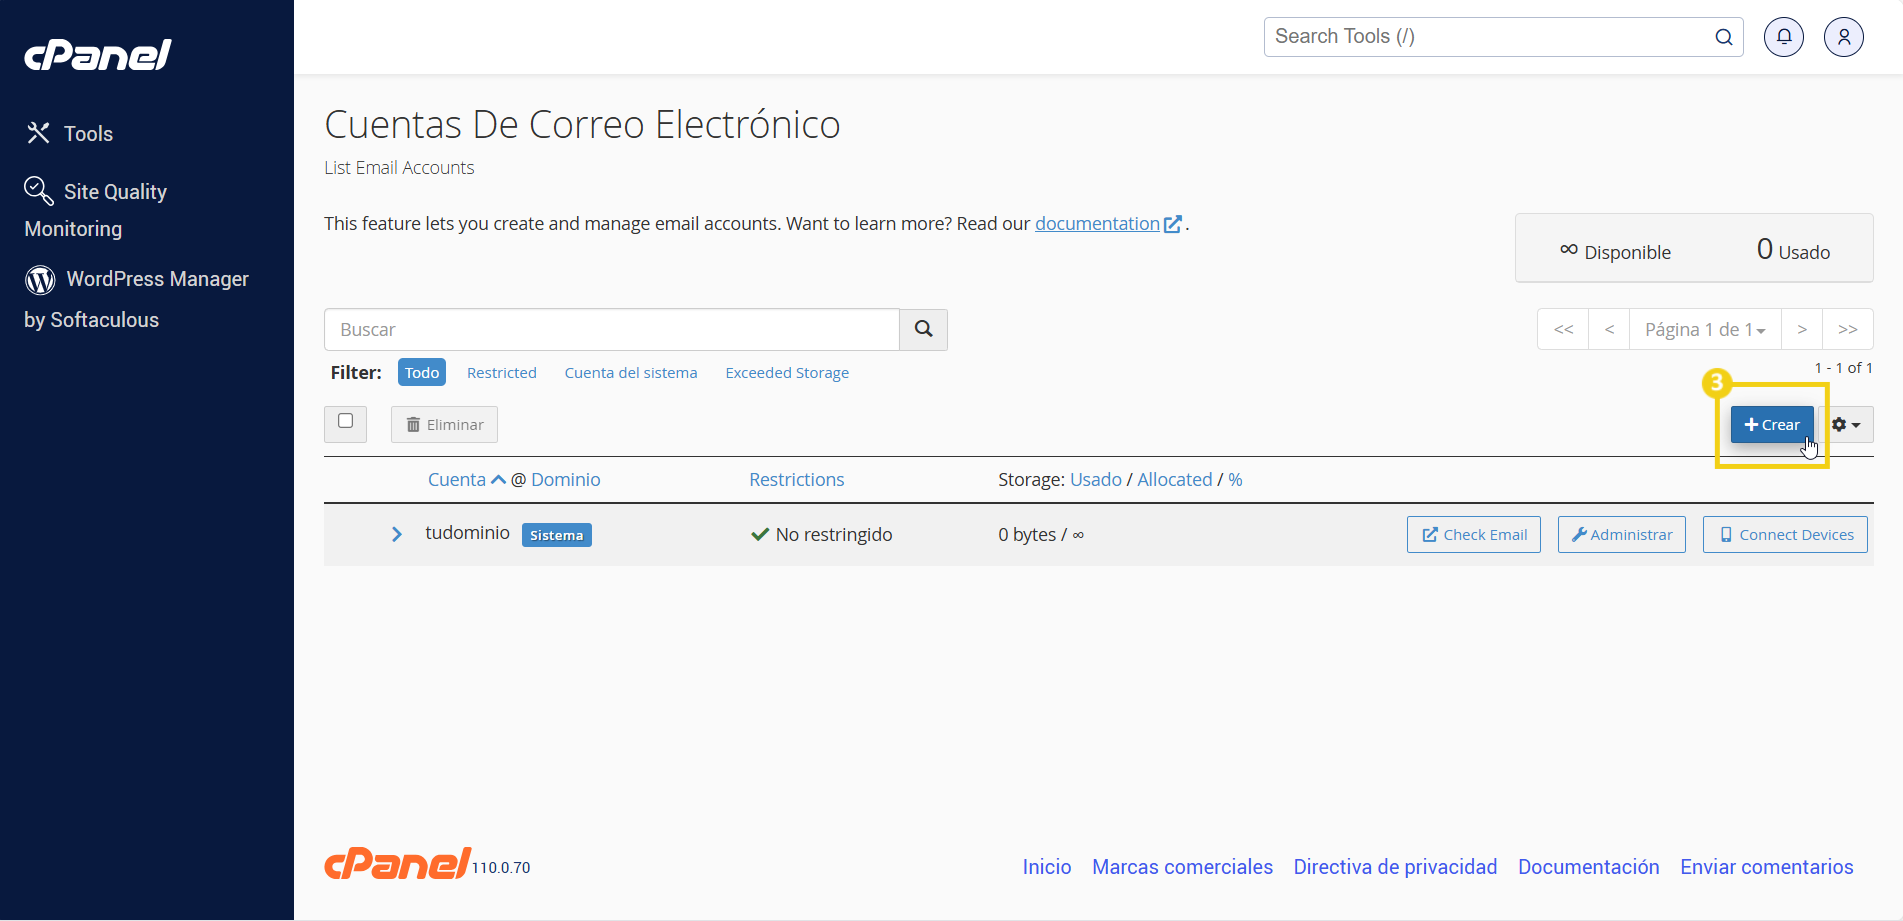Image resolution: width=1903 pixels, height=921 pixels.
Task: Click Check Email for tudominio
Action: click(1473, 534)
